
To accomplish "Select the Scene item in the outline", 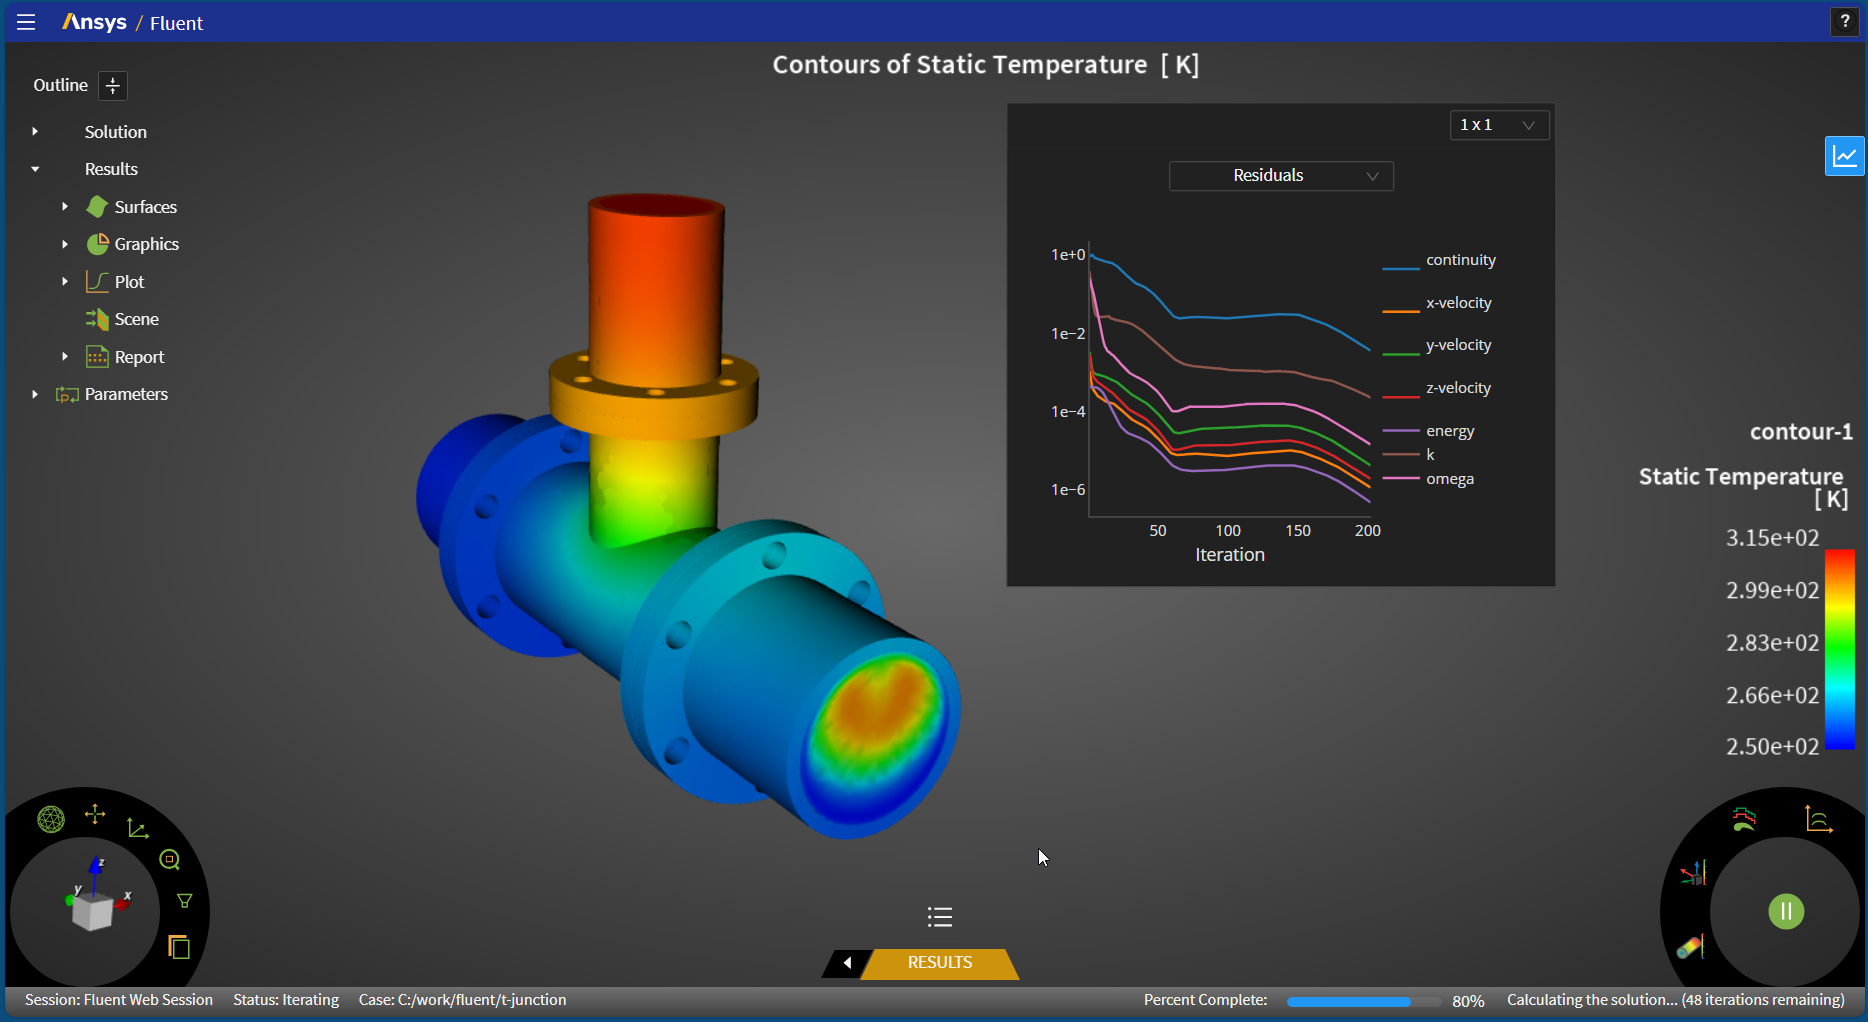I will tap(136, 319).
